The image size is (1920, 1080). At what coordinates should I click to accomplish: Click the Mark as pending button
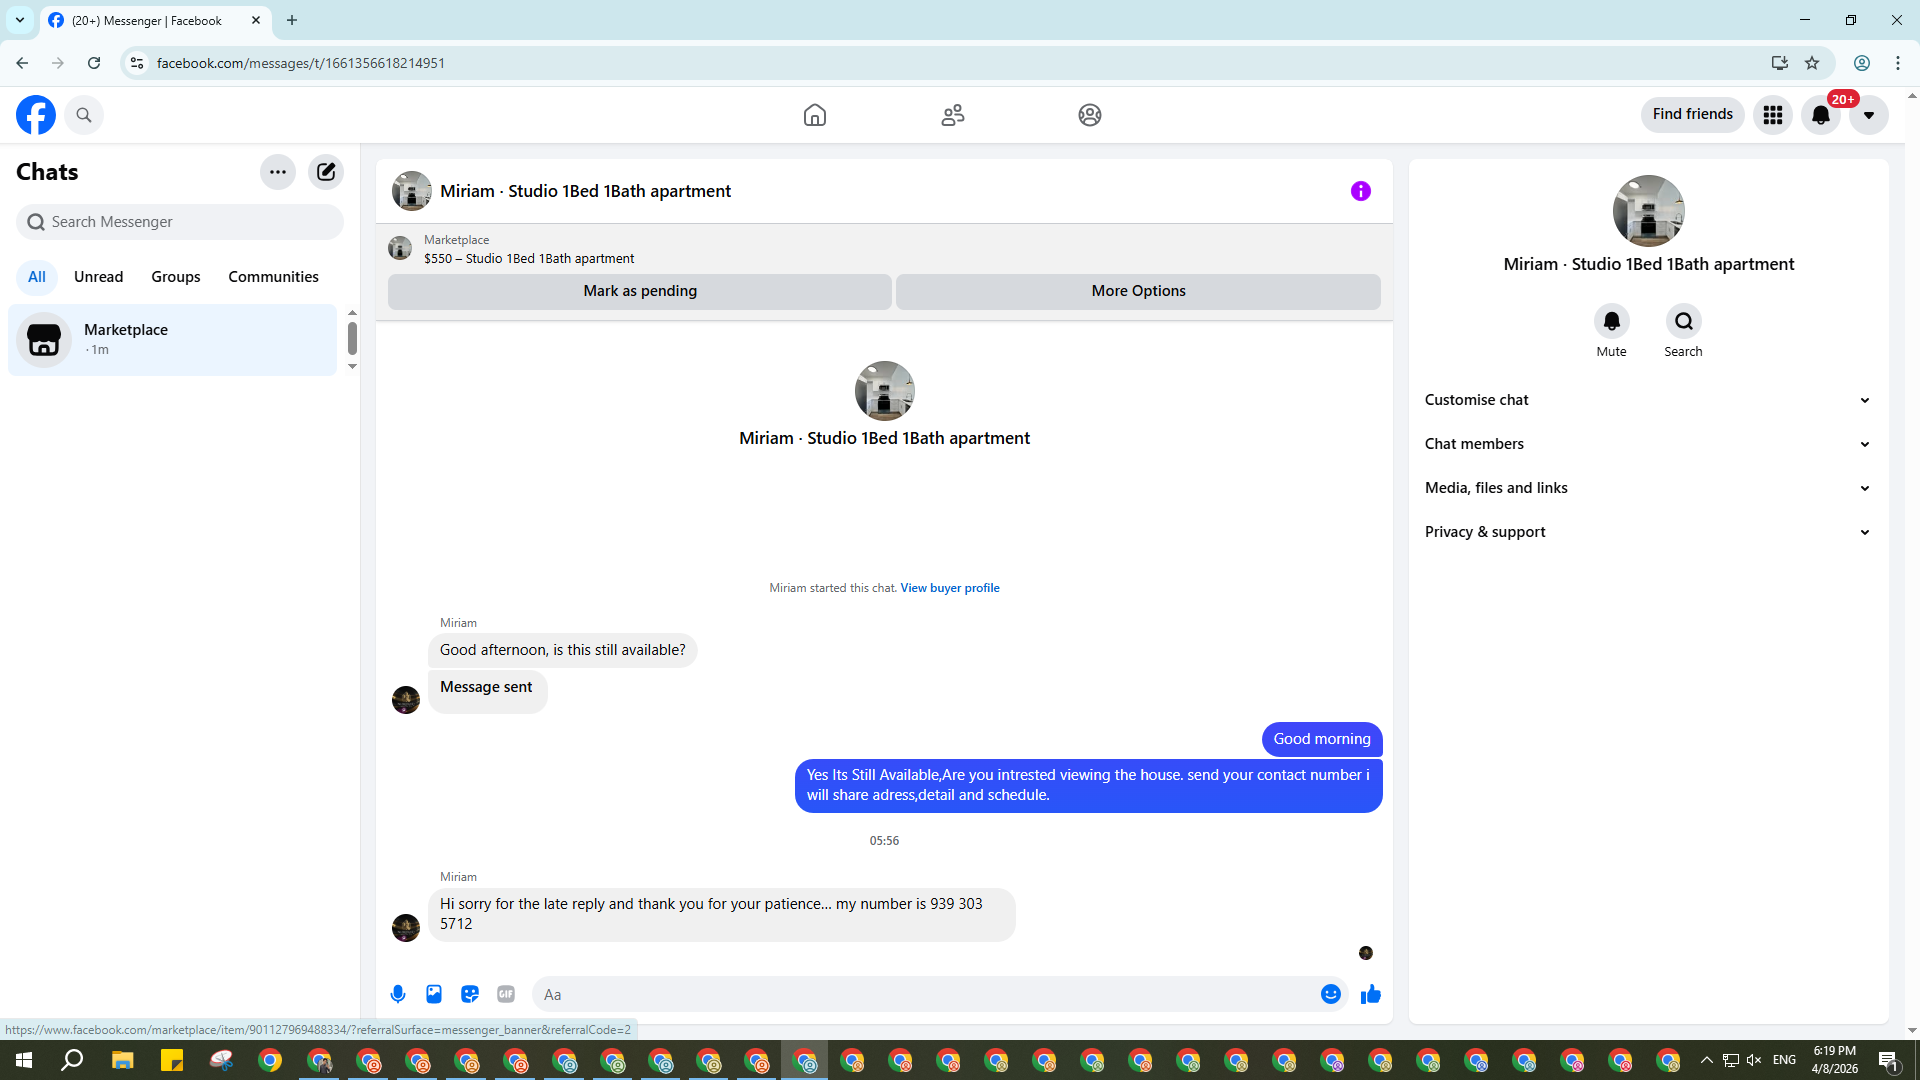(x=640, y=291)
